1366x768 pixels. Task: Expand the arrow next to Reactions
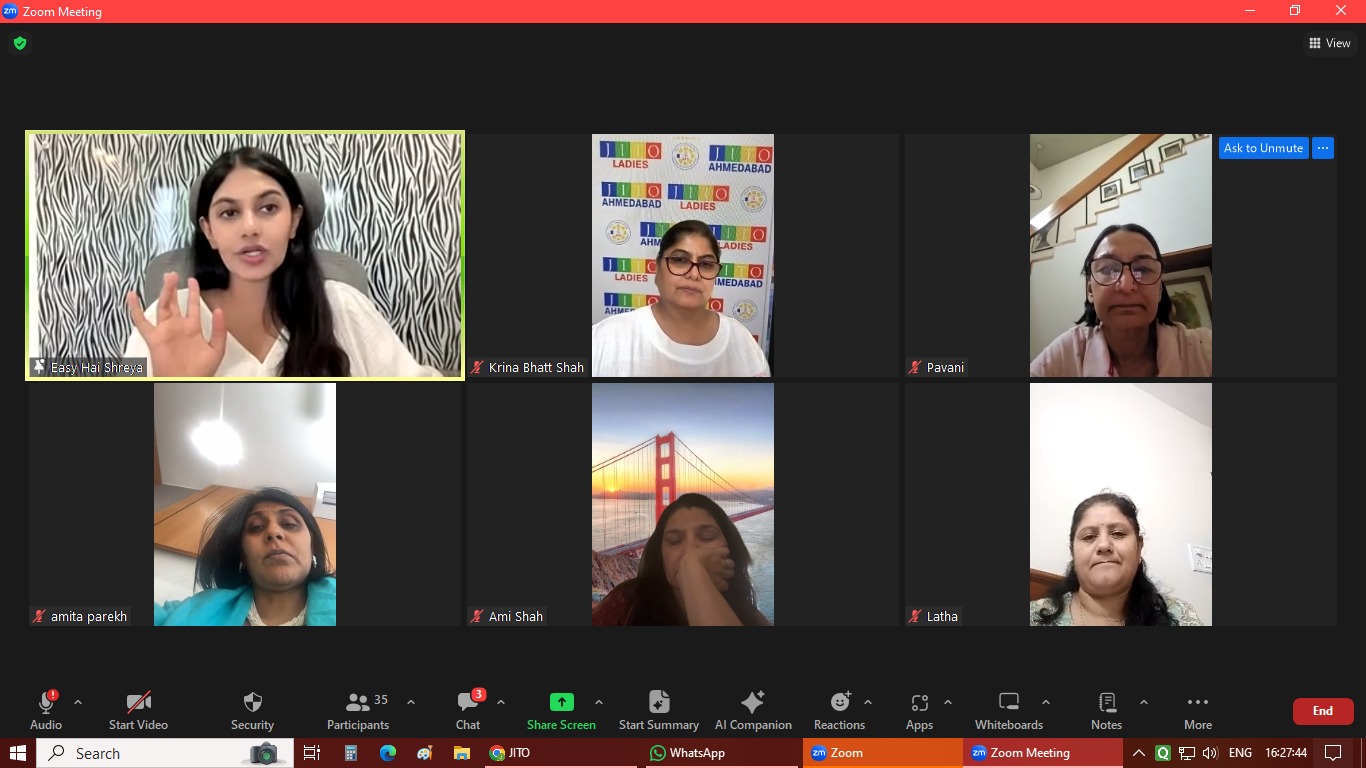868,702
